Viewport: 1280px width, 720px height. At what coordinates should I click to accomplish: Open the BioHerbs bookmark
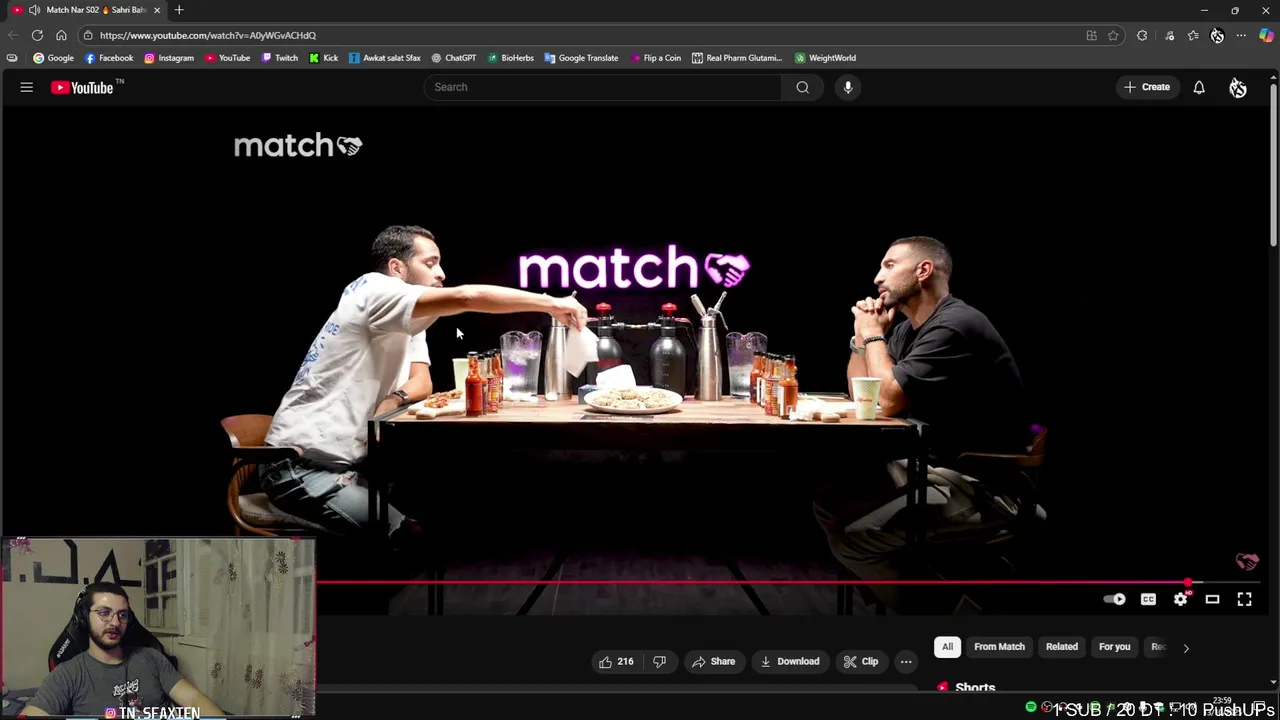coord(511,58)
